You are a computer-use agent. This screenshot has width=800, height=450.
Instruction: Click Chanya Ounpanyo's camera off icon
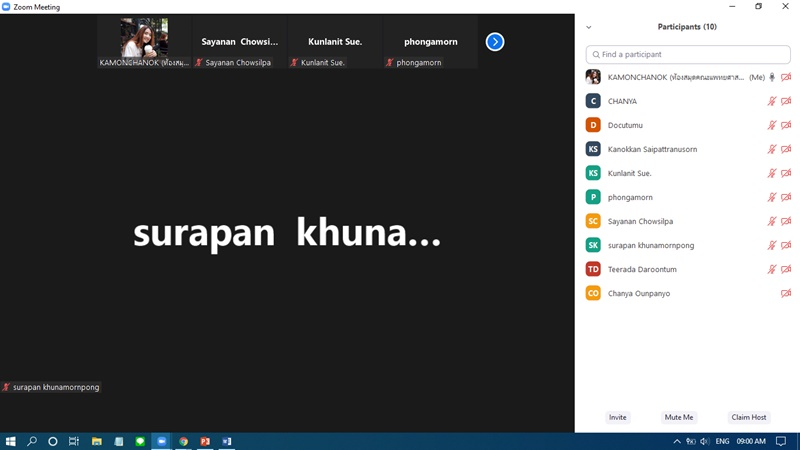pos(786,293)
